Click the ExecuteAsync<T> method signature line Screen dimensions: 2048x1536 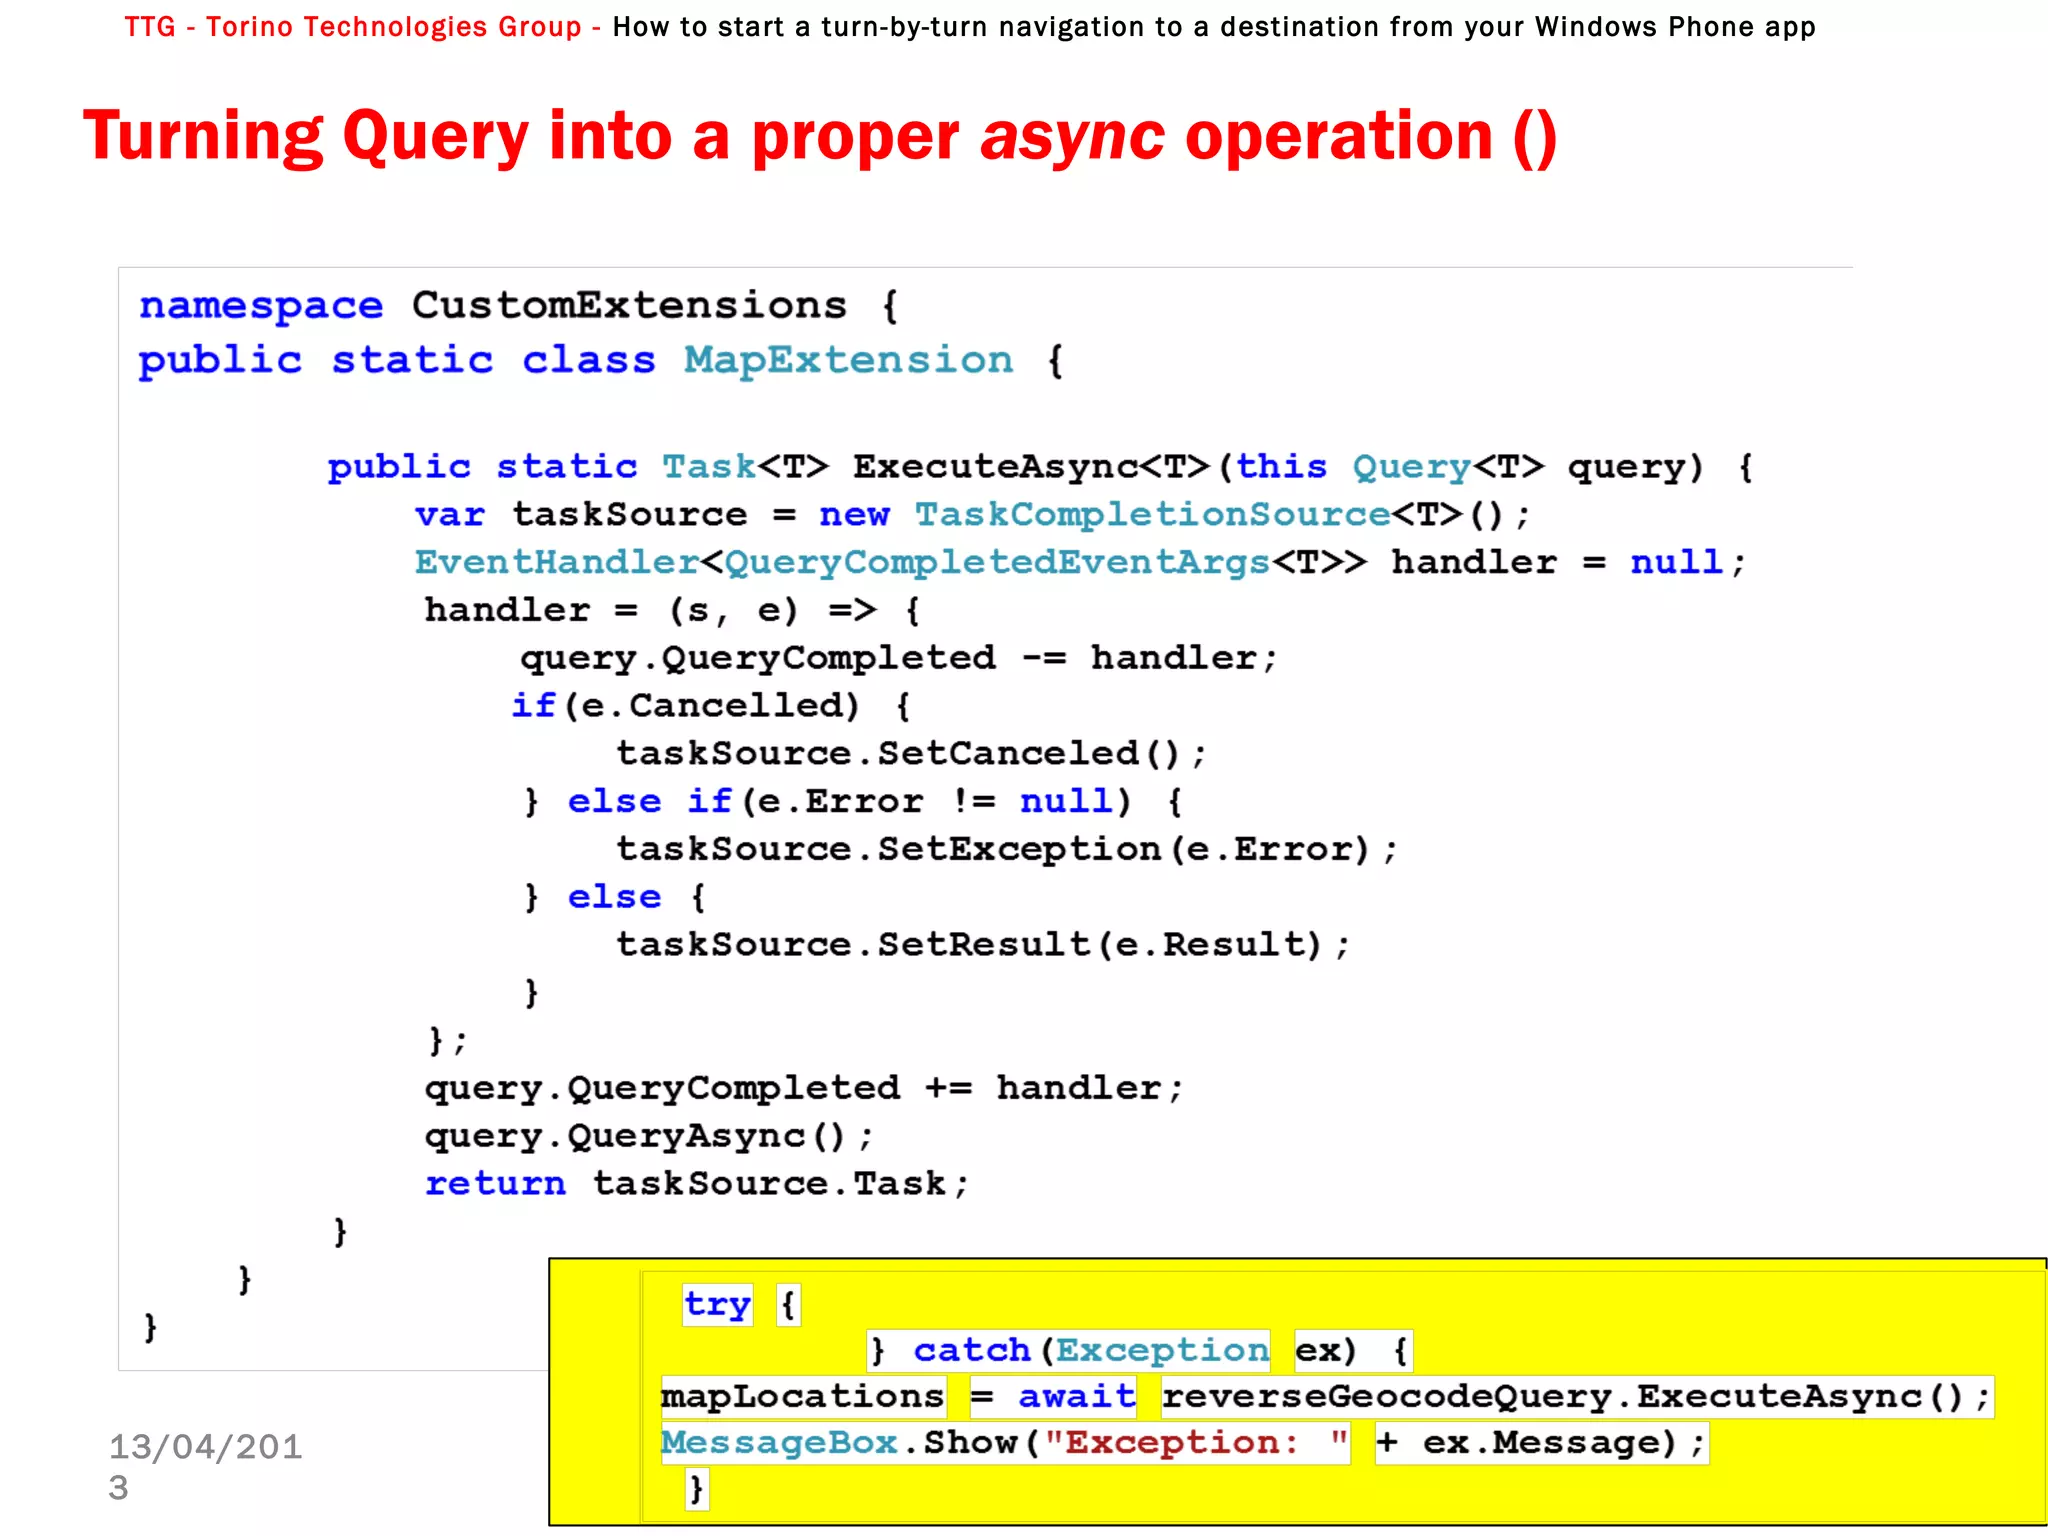pyautogui.click(x=1040, y=467)
